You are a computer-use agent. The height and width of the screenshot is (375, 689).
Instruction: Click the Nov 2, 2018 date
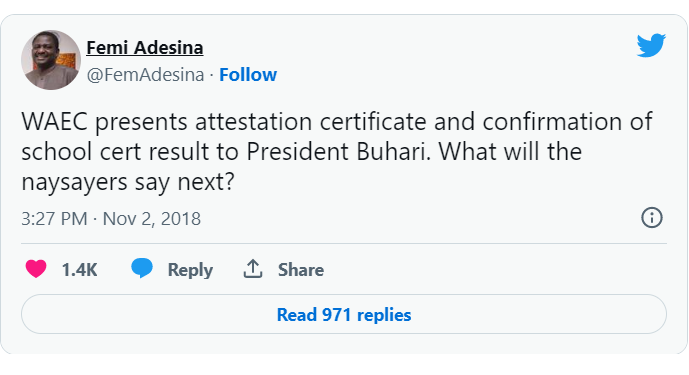pyautogui.click(x=152, y=218)
